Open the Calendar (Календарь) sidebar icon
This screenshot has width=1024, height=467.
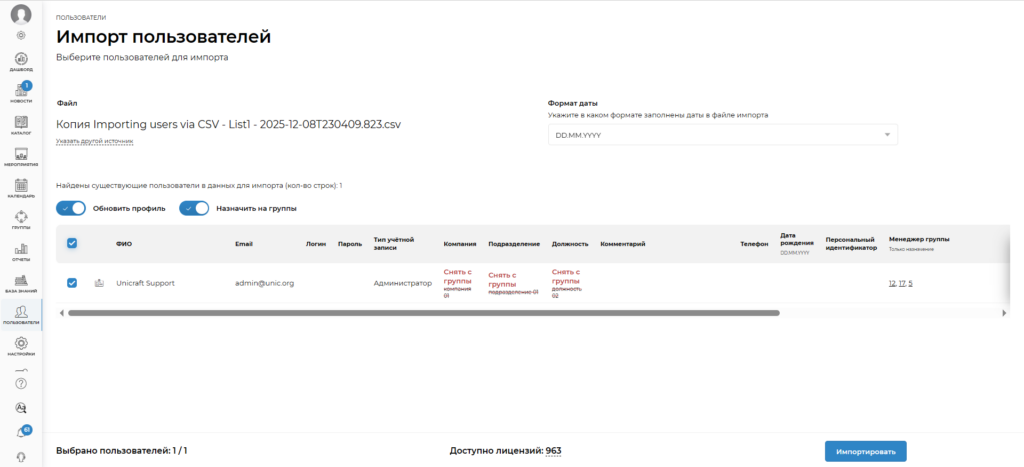tap(21, 188)
